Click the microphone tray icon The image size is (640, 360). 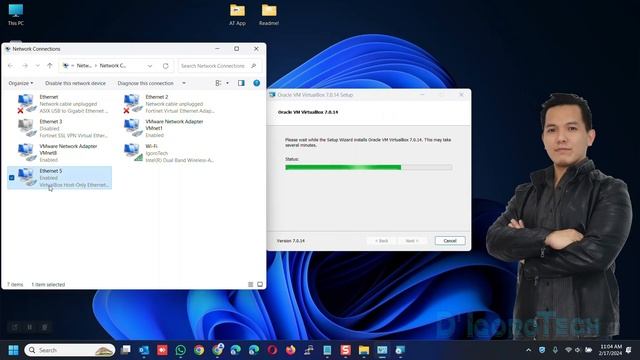coord(555,350)
